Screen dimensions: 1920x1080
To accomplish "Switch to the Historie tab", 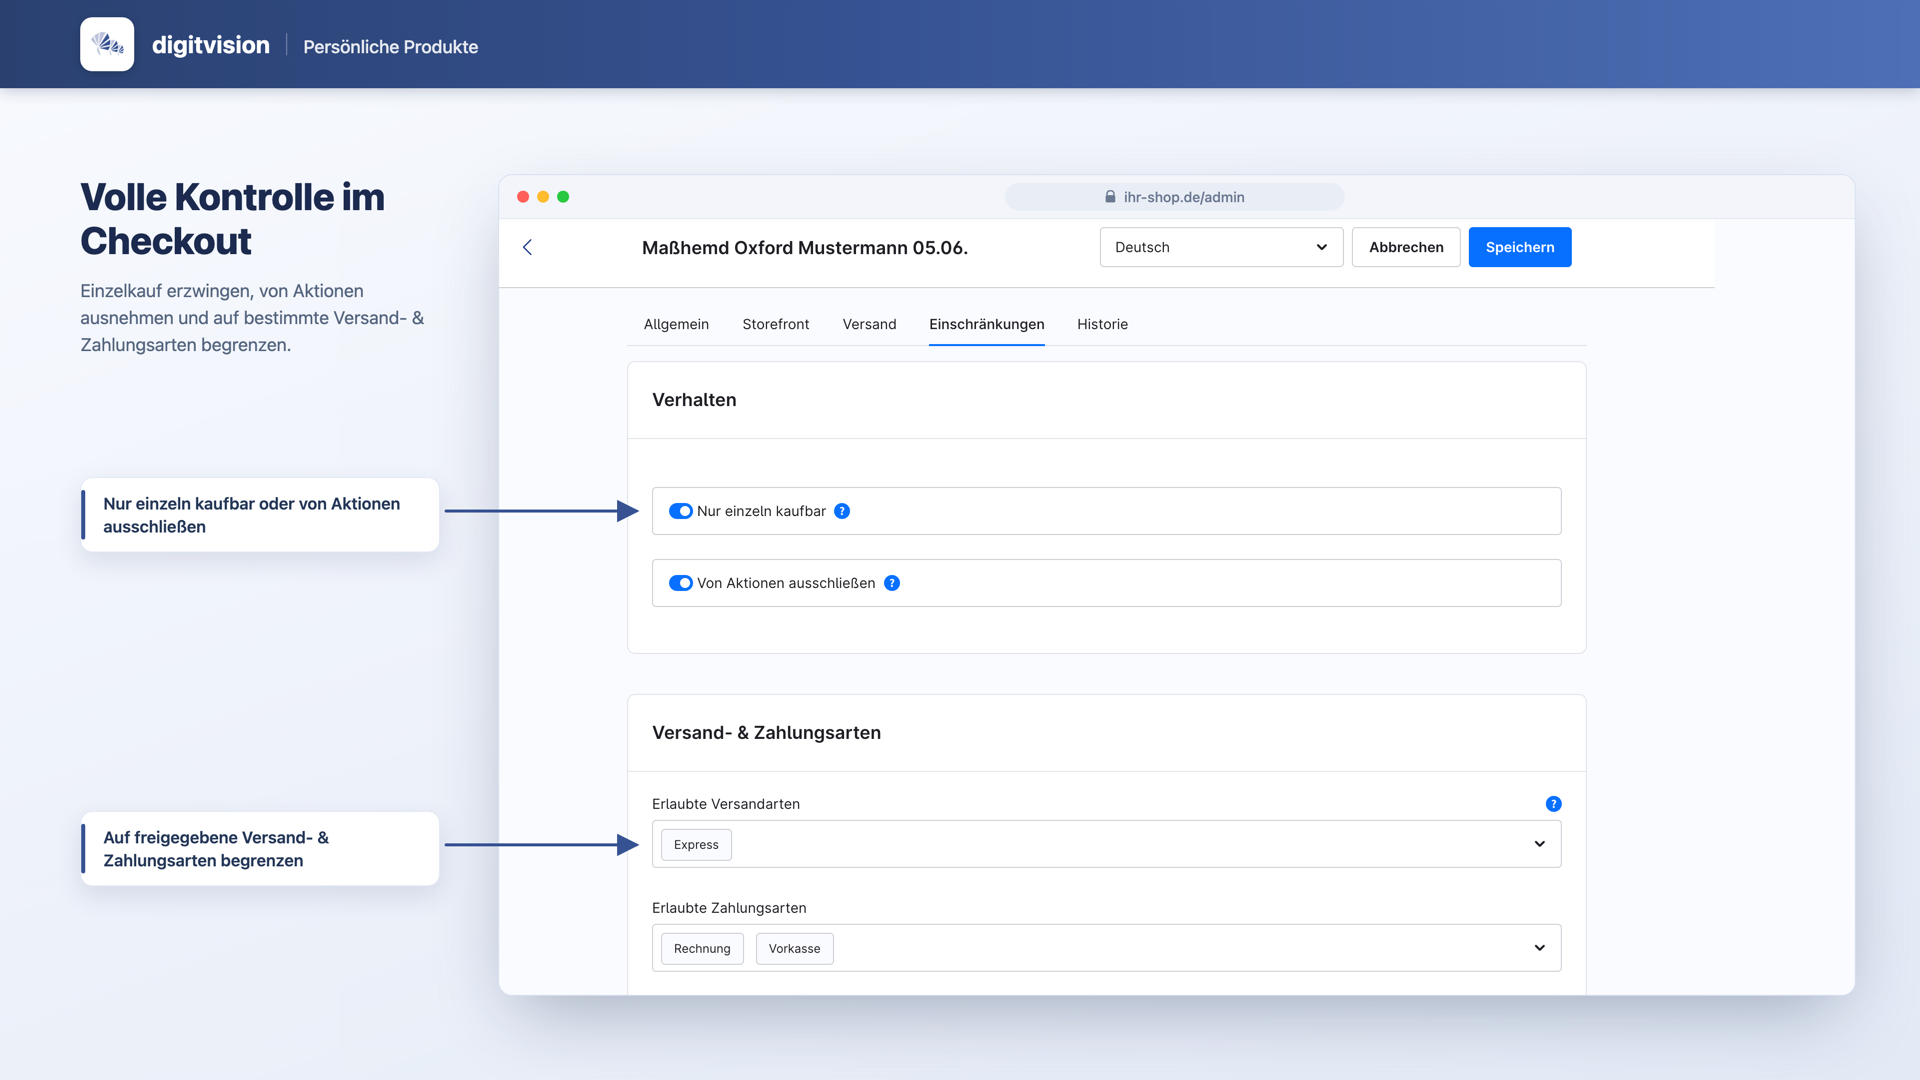I will pyautogui.click(x=1102, y=324).
